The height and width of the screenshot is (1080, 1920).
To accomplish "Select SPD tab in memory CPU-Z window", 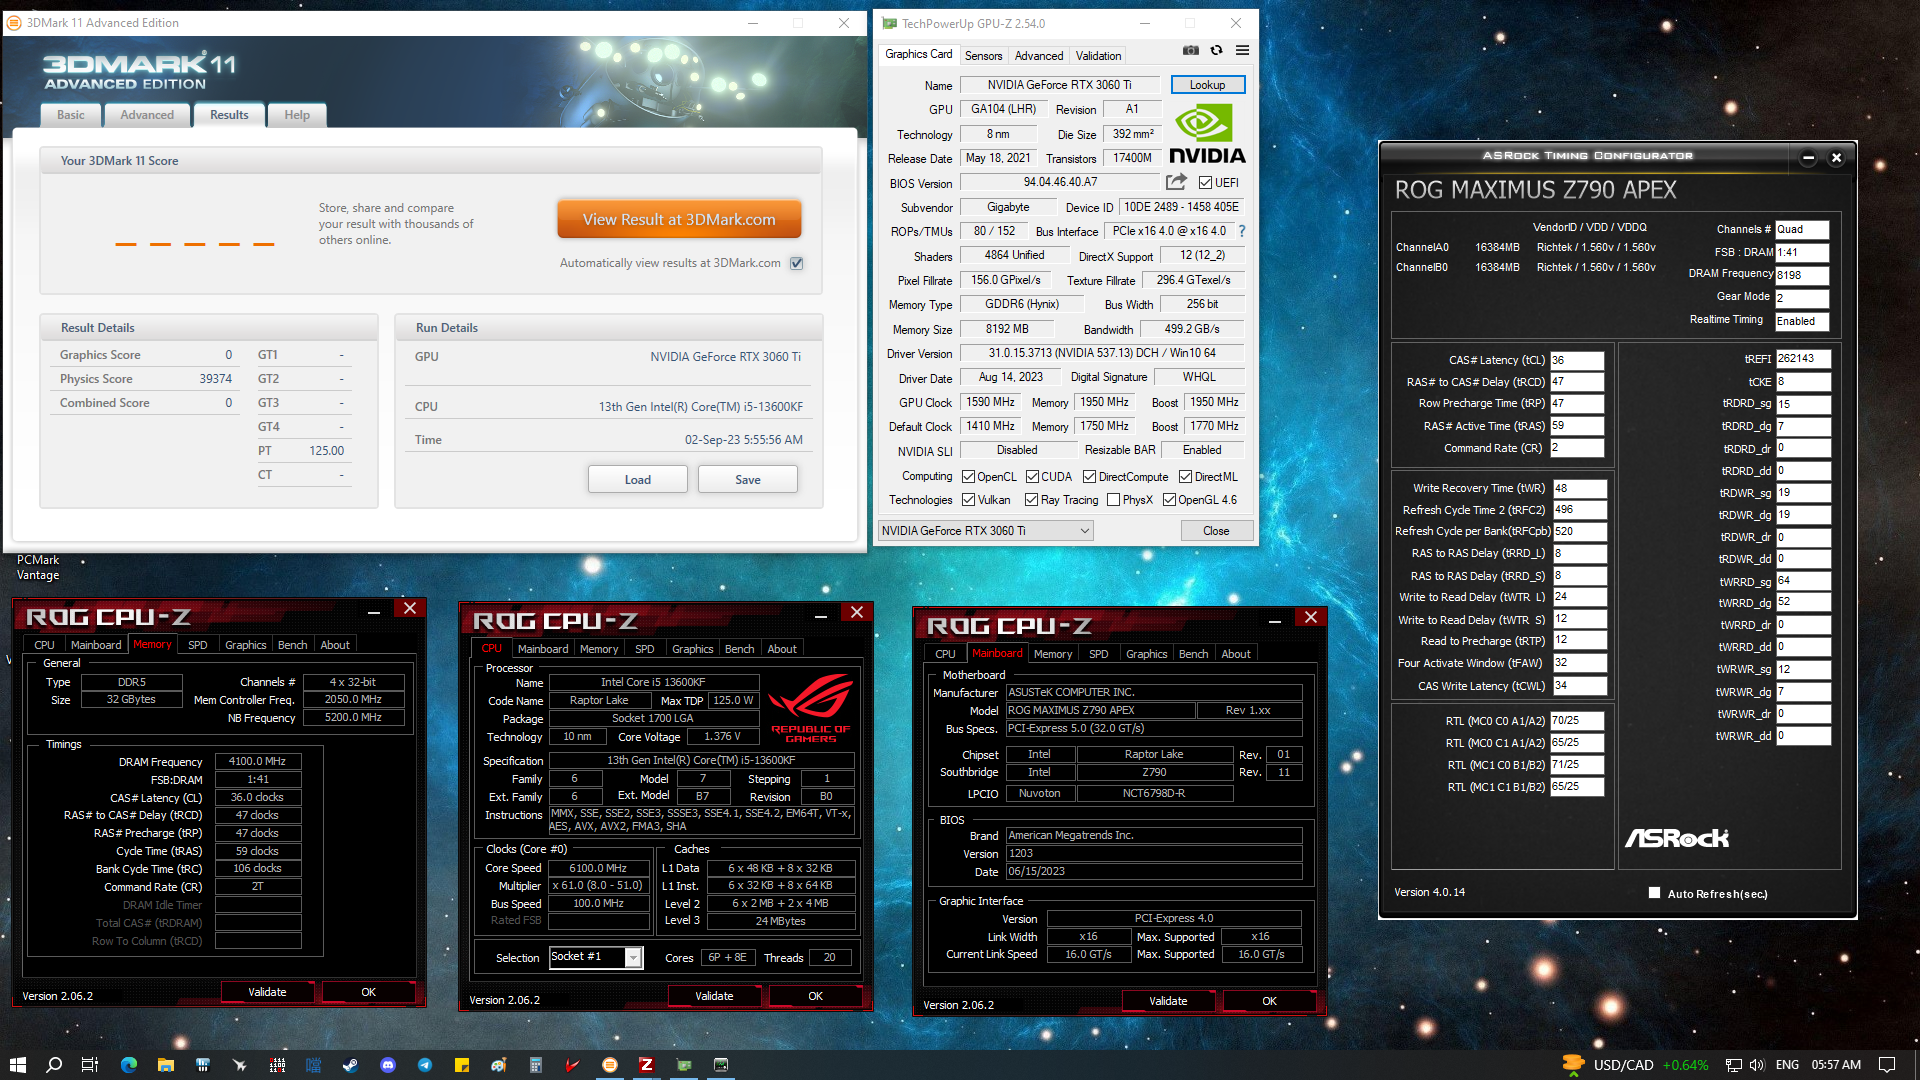I will click(198, 645).
